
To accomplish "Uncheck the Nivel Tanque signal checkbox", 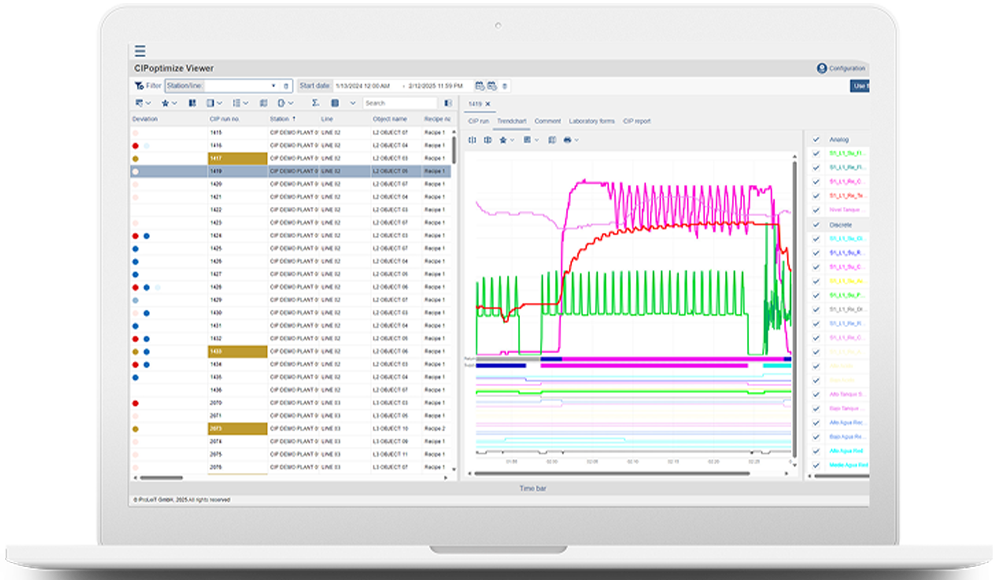I will click(x=816, y=210).
